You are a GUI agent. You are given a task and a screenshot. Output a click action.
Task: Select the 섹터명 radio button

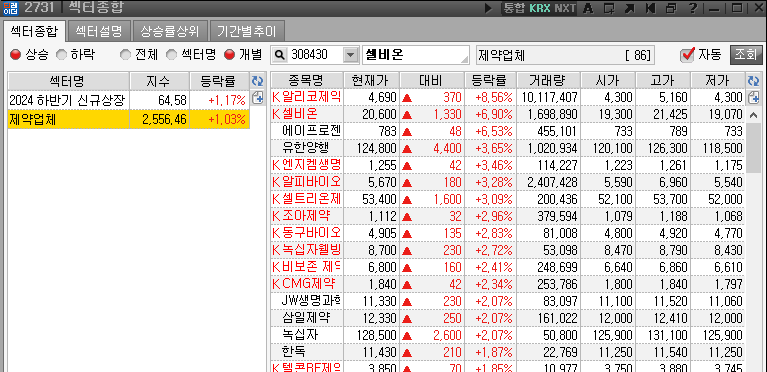coord(171,55)
